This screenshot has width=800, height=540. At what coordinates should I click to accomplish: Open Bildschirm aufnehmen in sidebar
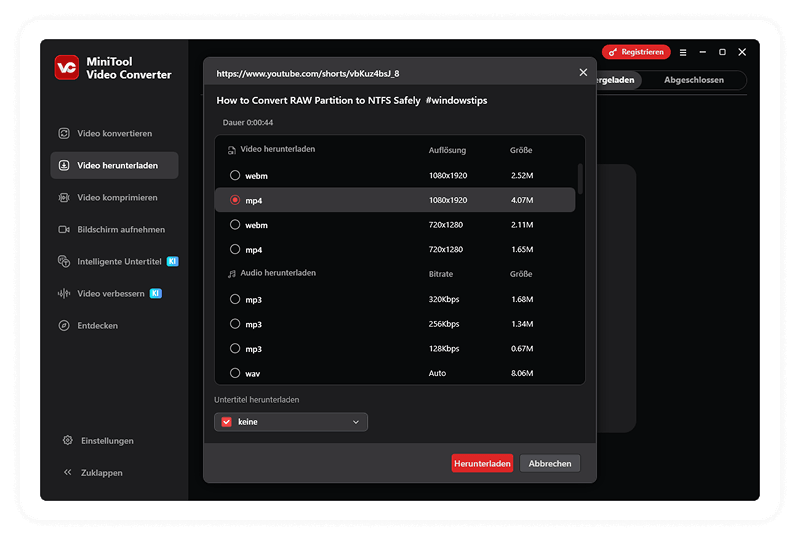114,230
